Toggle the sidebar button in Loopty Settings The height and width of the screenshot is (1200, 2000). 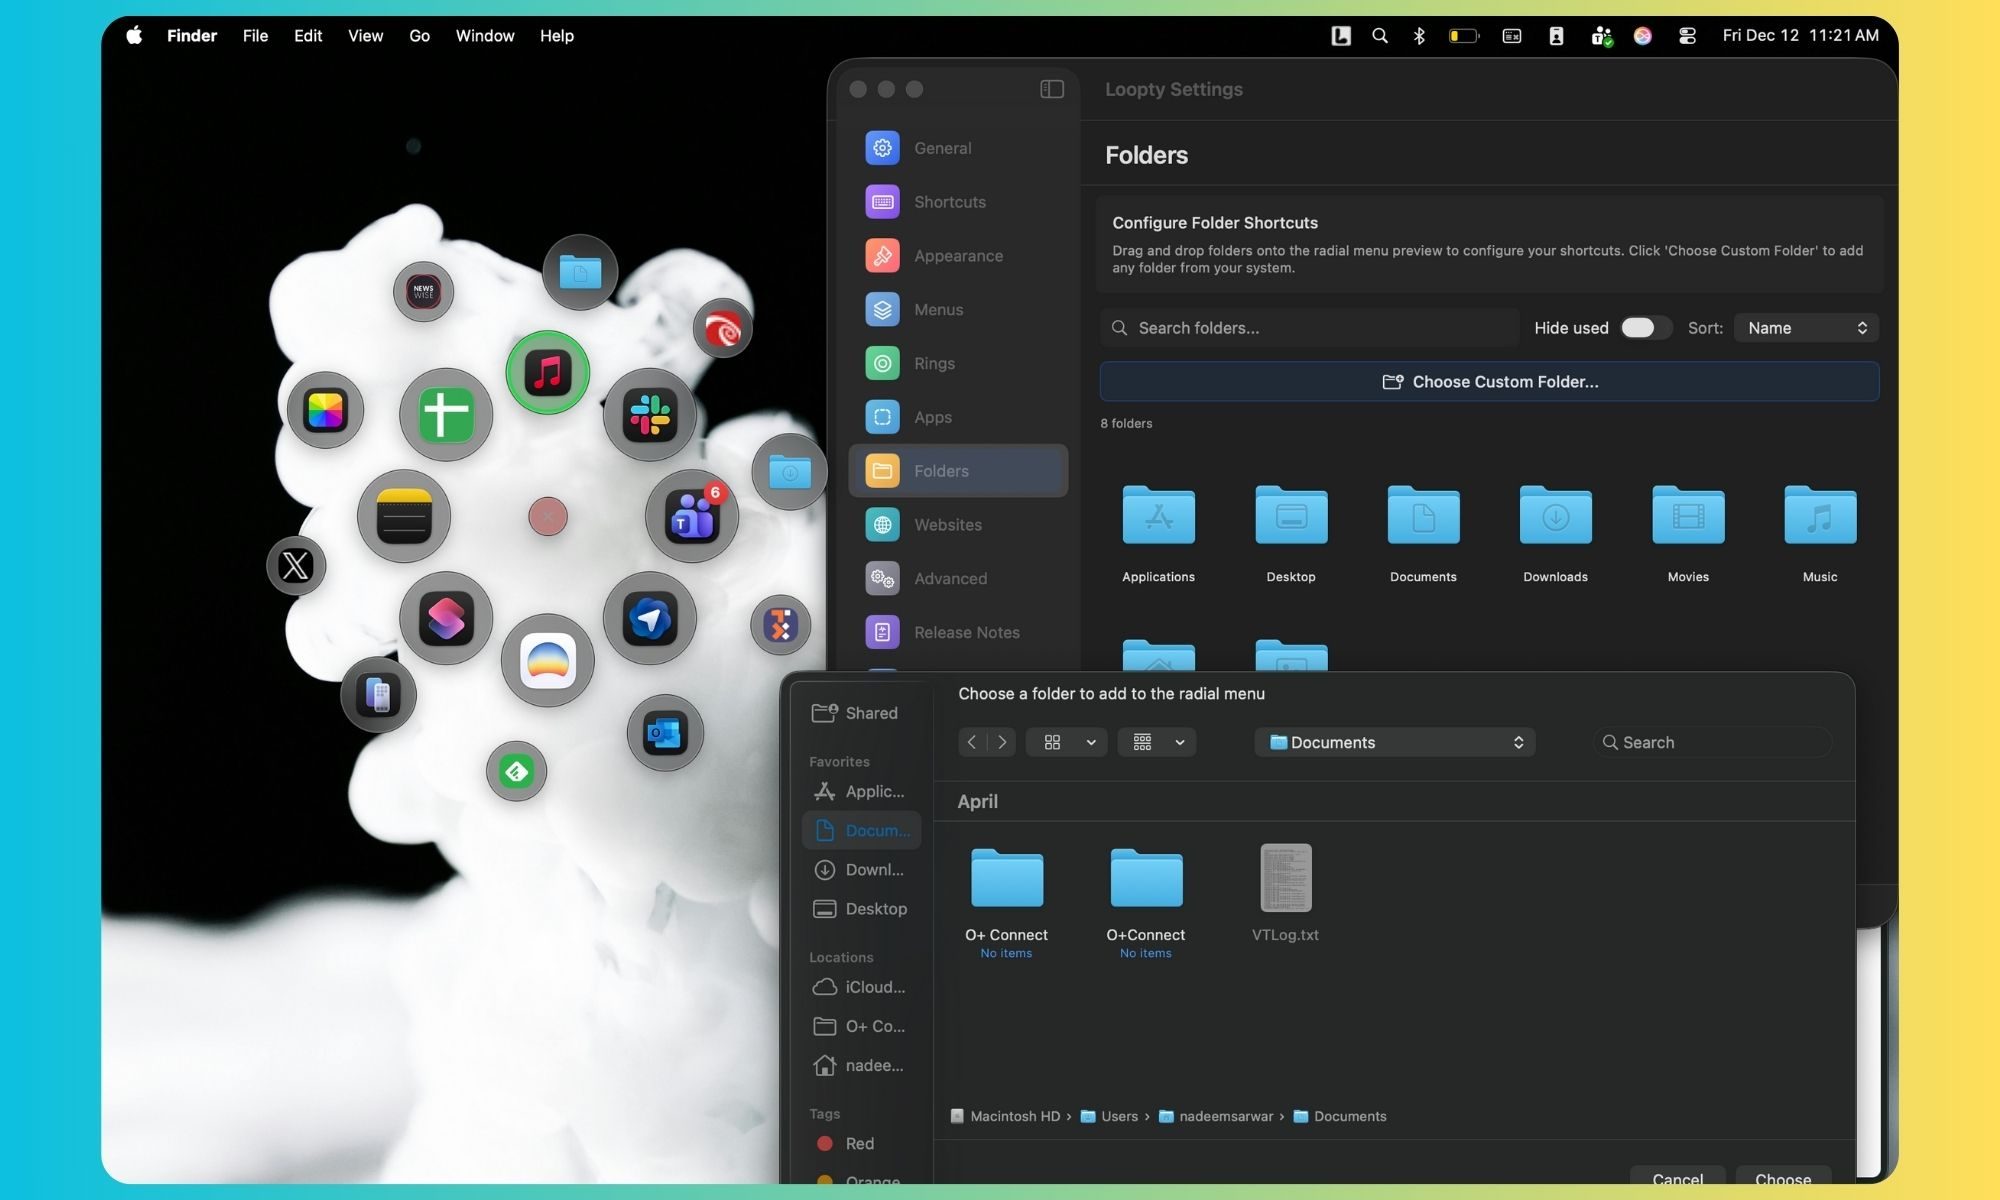pos(1052,89)
